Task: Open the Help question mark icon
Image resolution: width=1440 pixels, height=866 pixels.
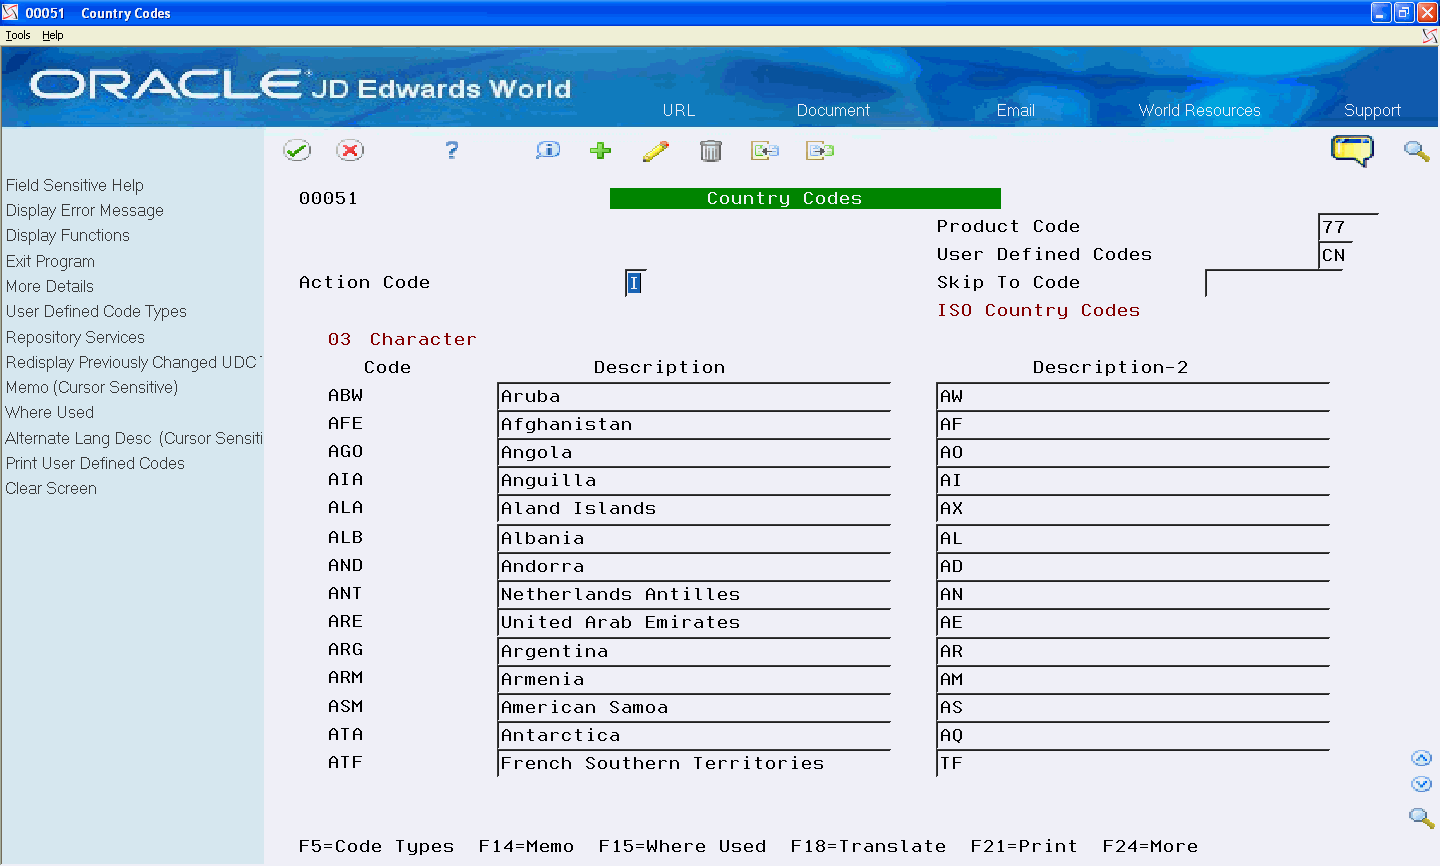Action: pyautogui.click(x=451, y=150)
